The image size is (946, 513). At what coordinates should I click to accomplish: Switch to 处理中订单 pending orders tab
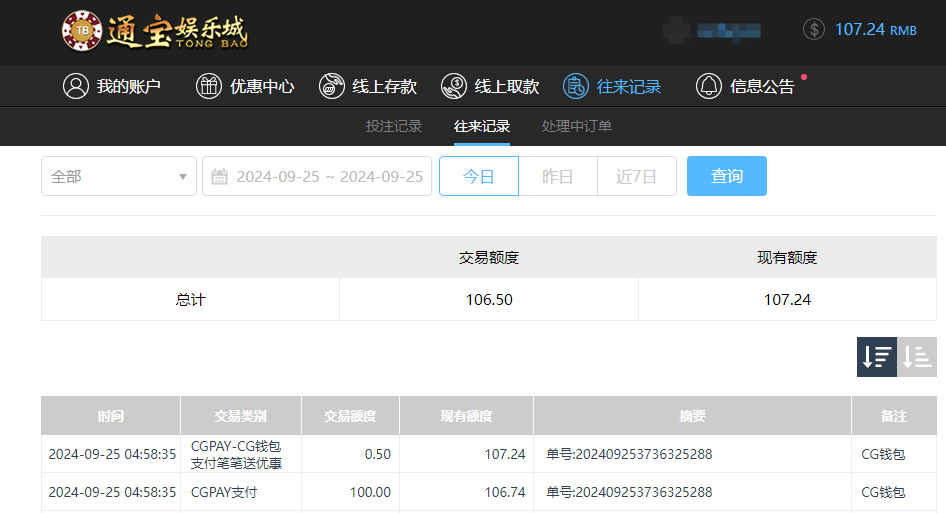tap(577, 126)
